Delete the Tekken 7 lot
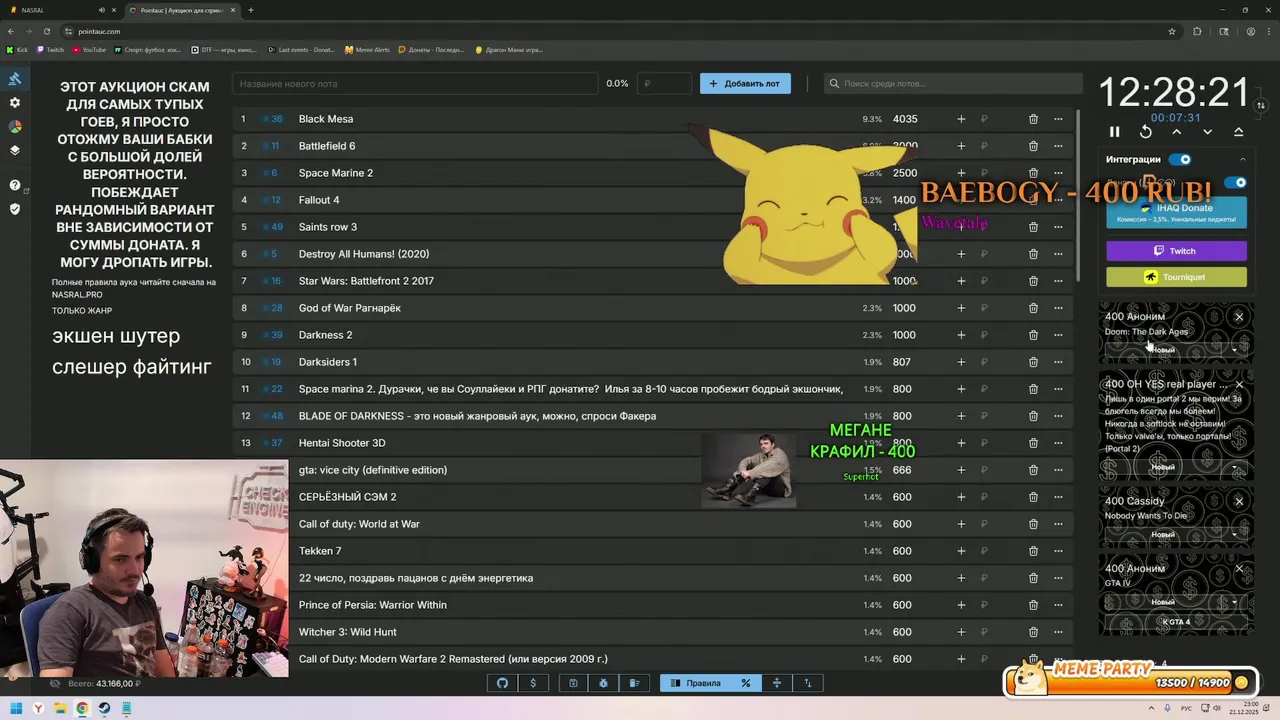The width and height of the screenshot is (1280, 720). point(1033,551)
